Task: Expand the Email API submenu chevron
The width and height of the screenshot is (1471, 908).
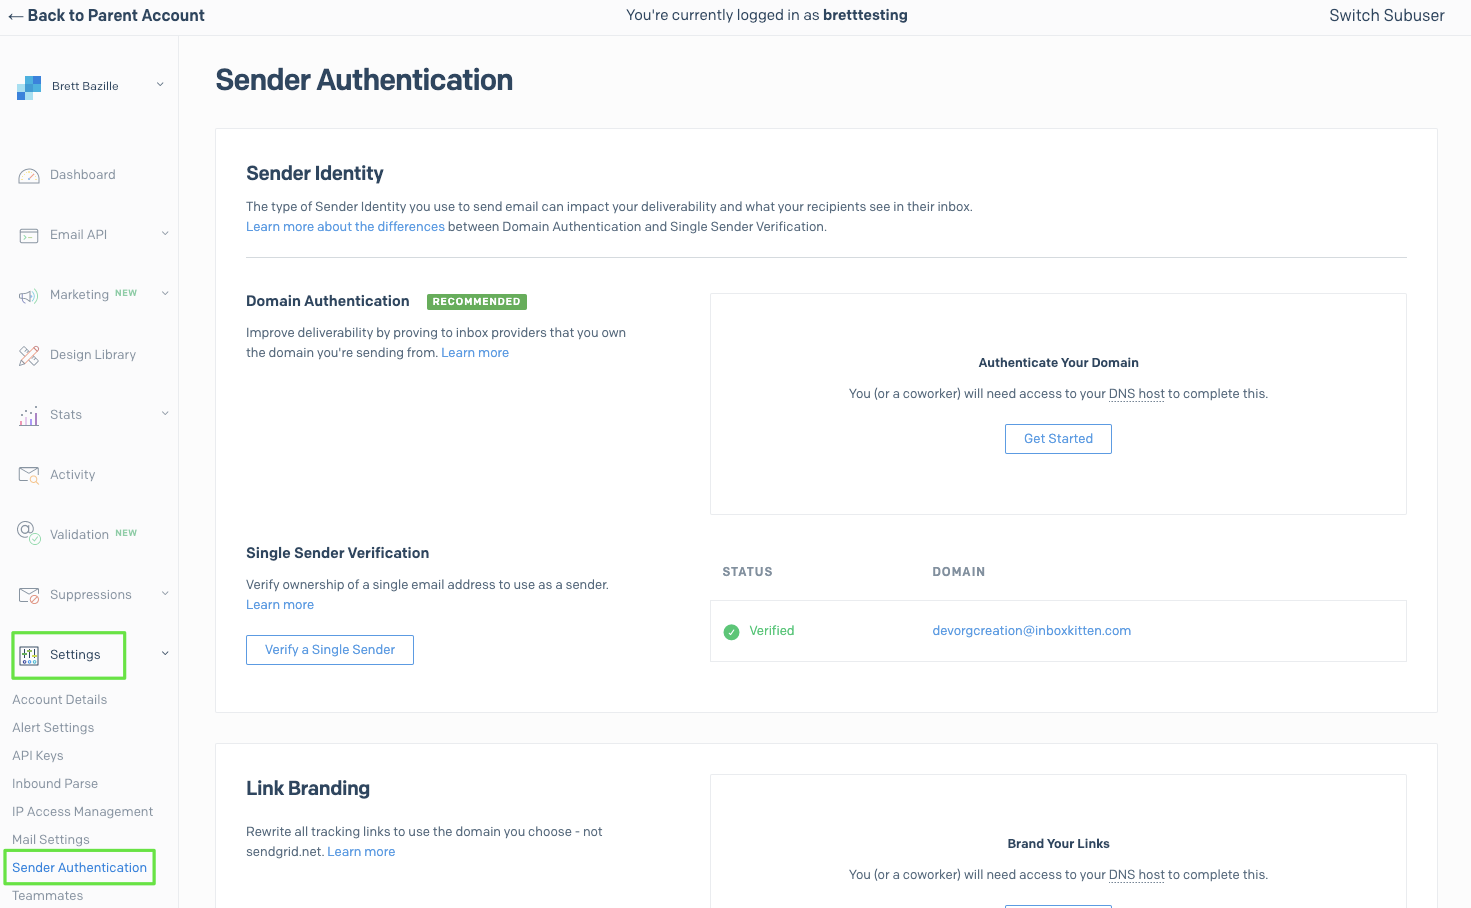Action: point(165,234)
